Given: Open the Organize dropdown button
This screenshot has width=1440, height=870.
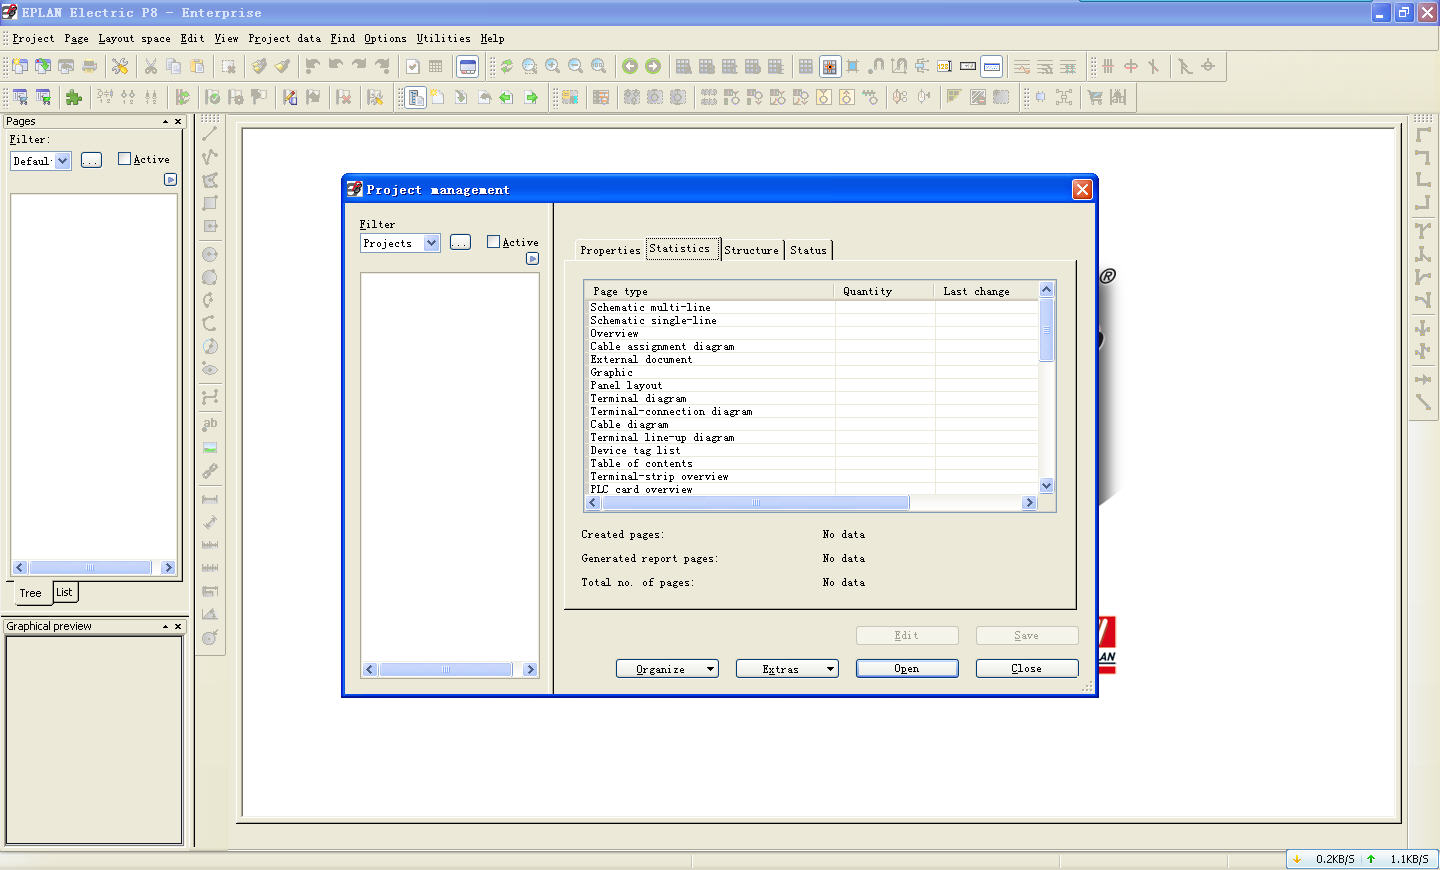Looking at the screenshot, I should pos(668,669).
